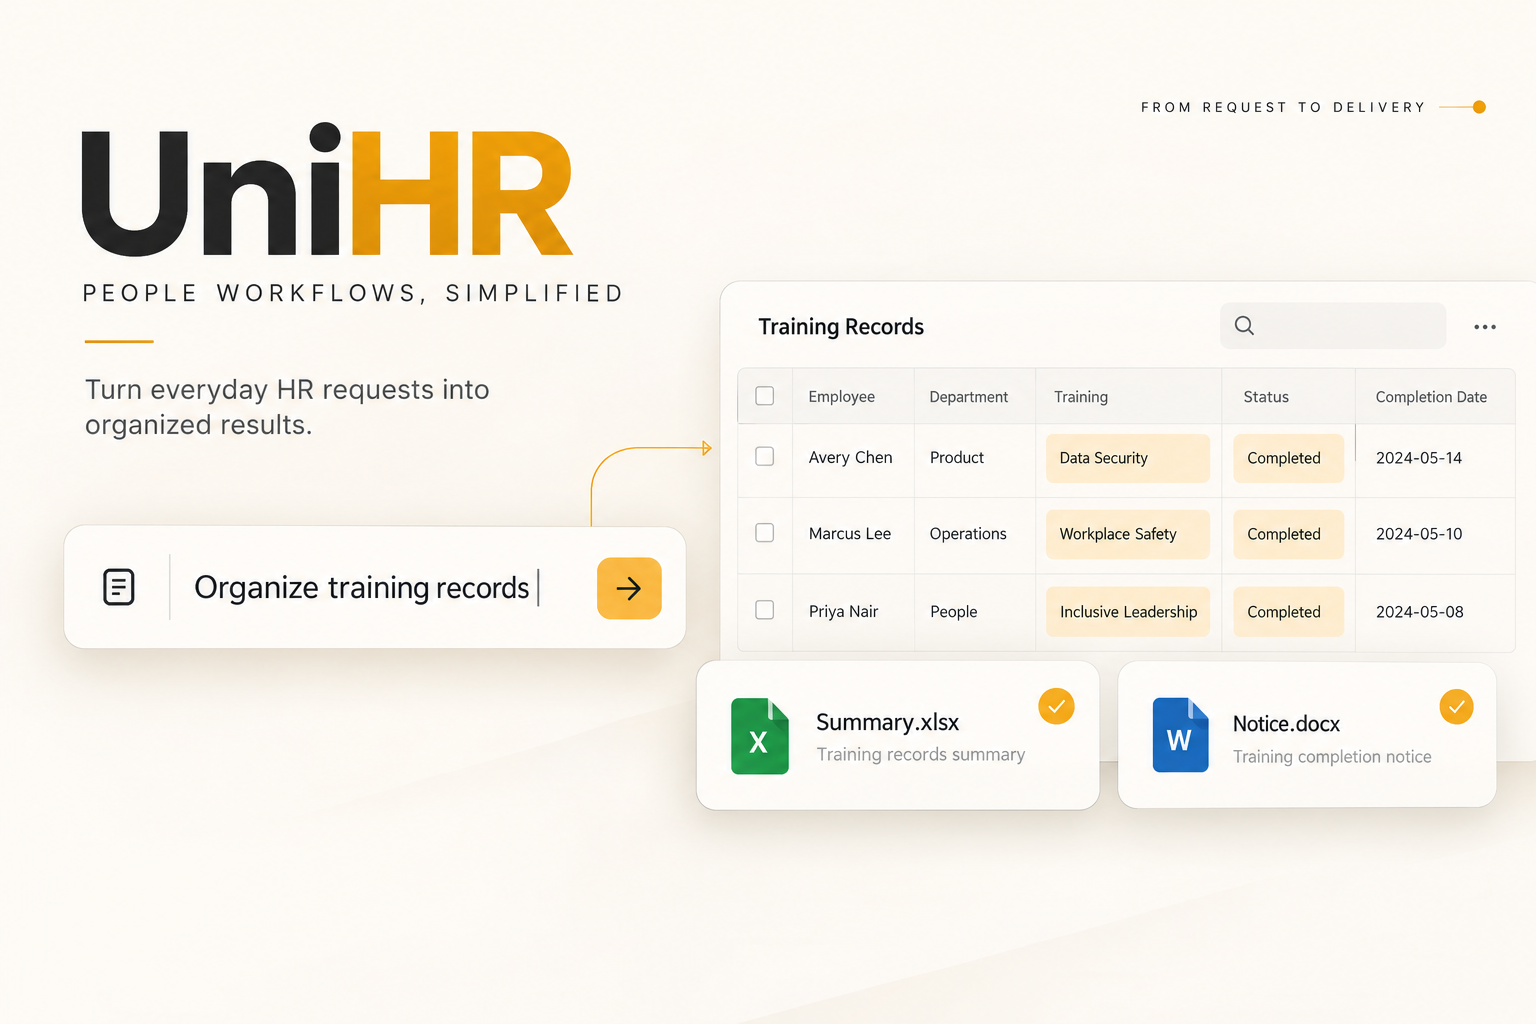Toggle the select-all checkbox in table header
Viewport: 1536px width, 1024px height.
point(765,396)
